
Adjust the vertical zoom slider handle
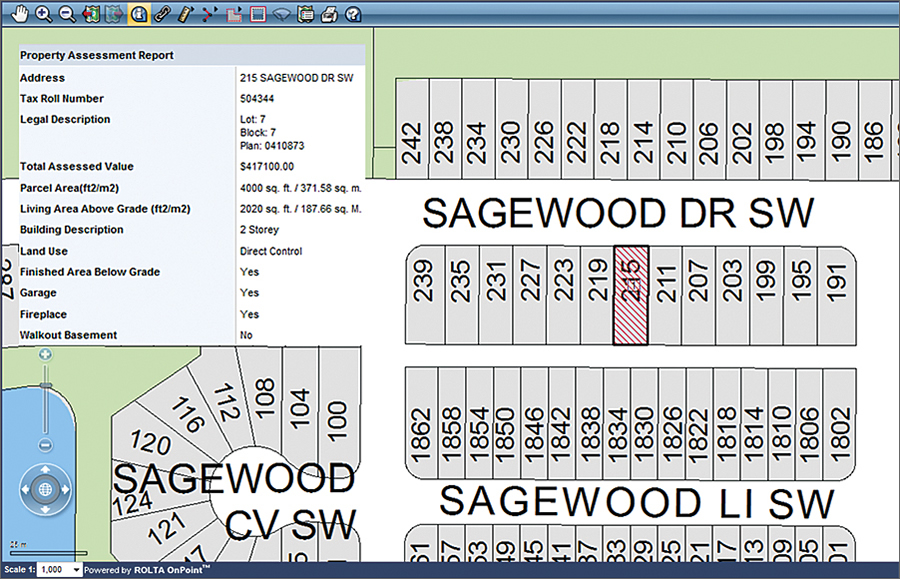(x=45, y=385)
